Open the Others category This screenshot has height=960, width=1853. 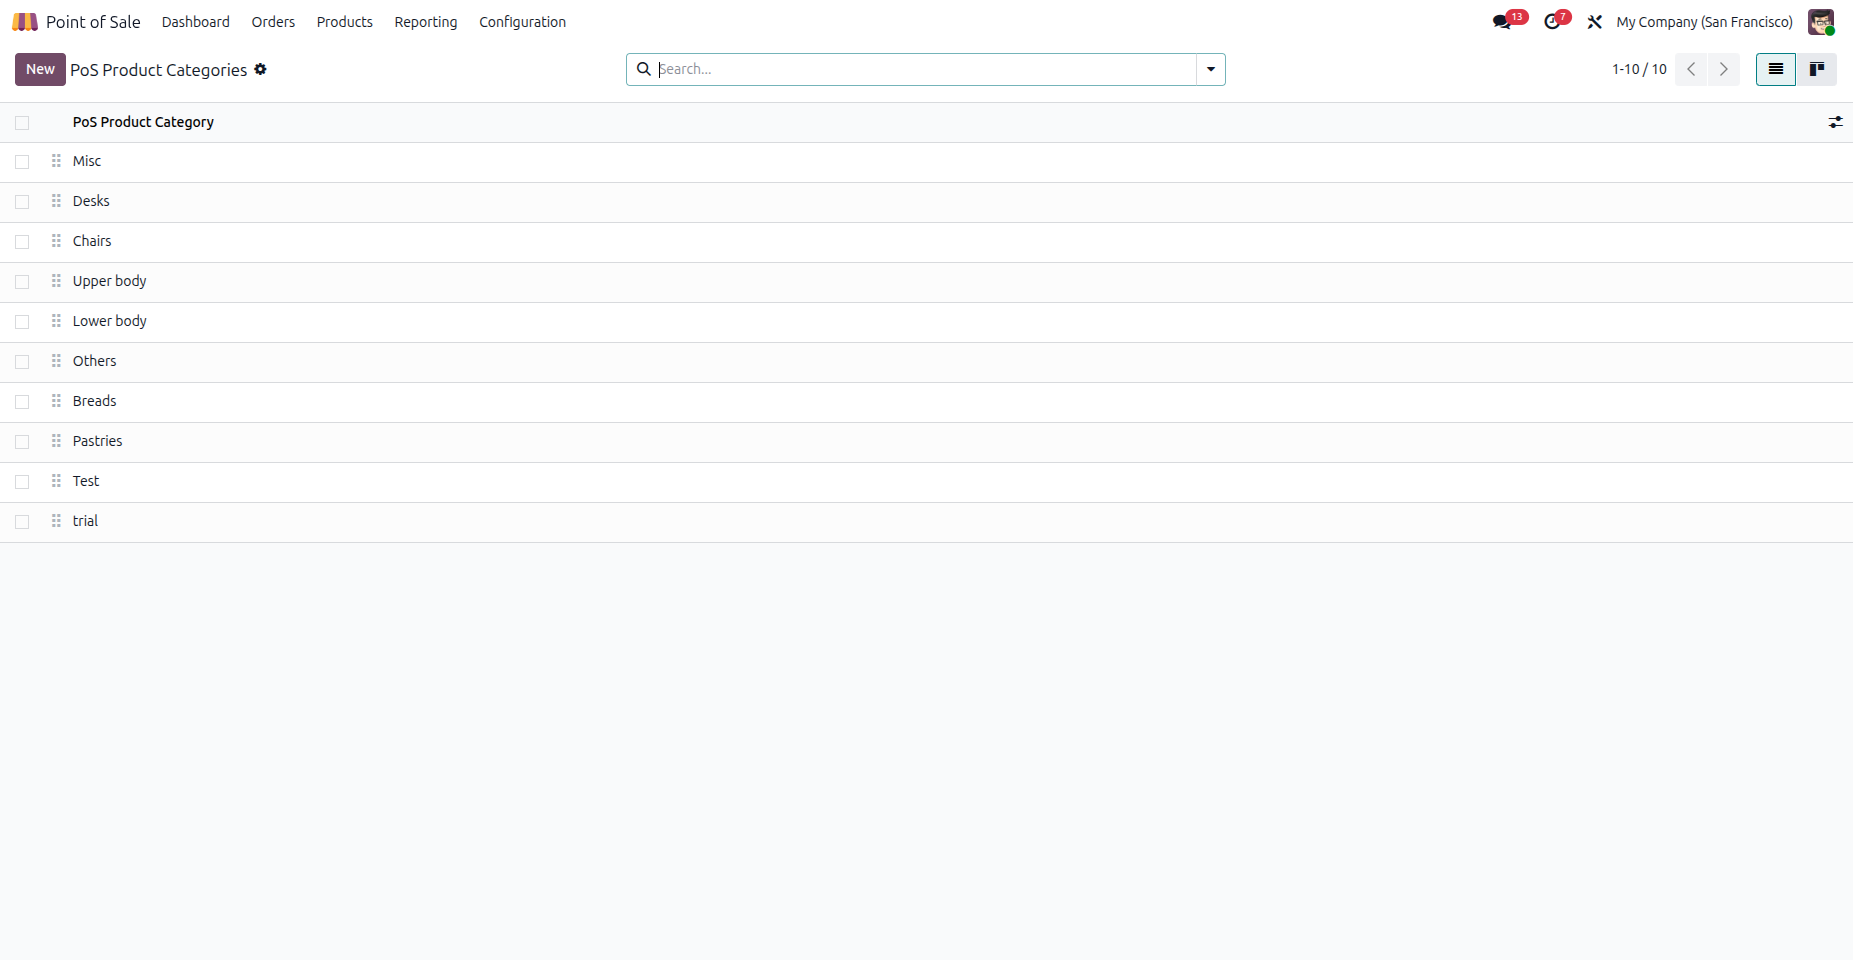tap(94, 361)
